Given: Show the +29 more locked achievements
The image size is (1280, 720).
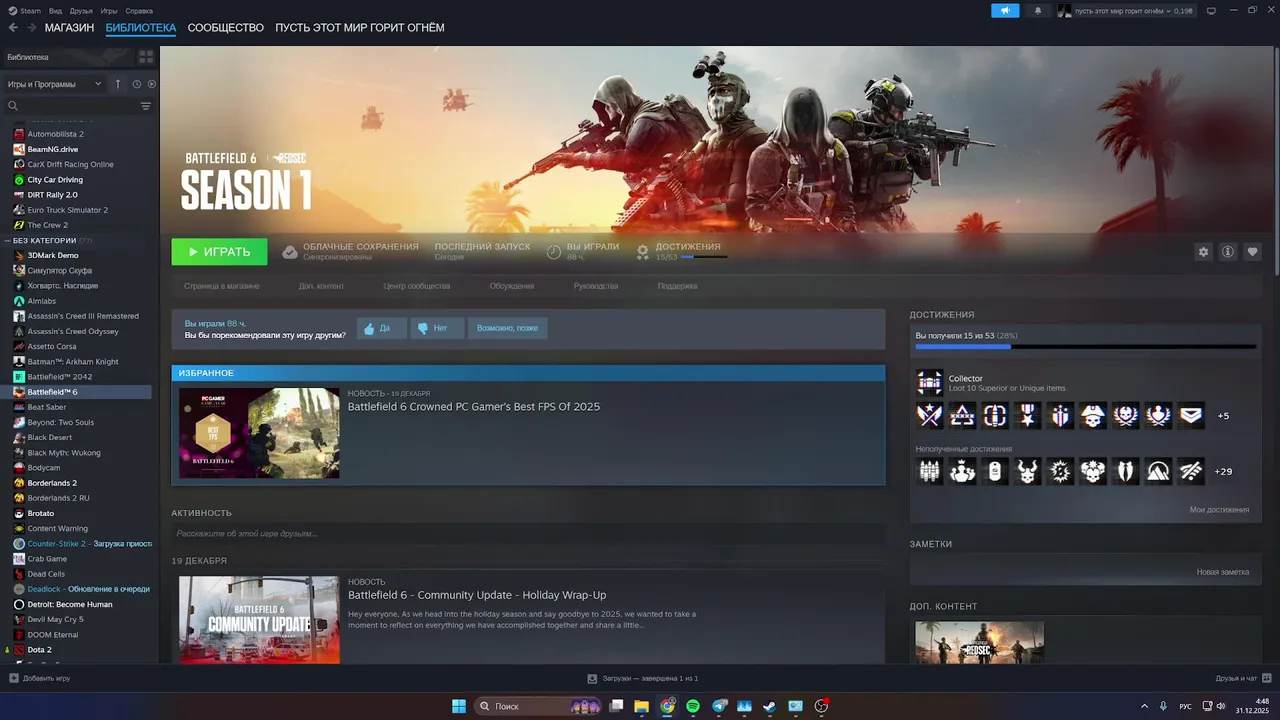Looking at the screenshot, I should 1223,472.
